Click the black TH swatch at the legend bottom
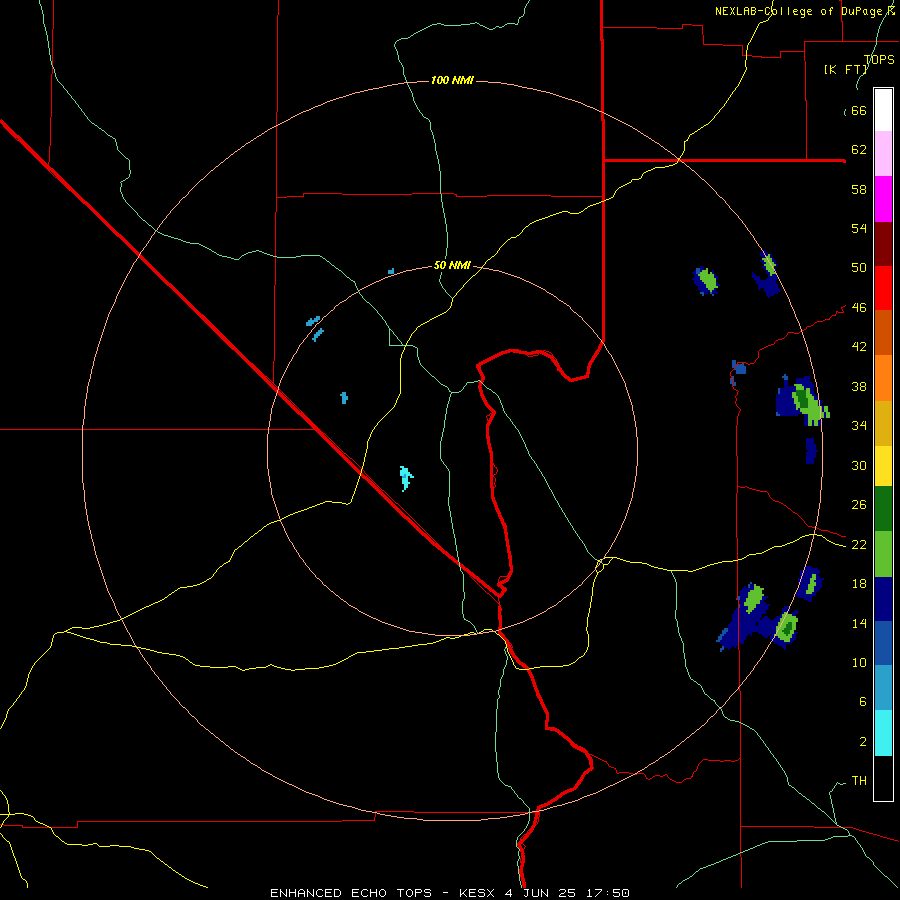Screen dimensions: 900x900 (x=883, y=778)
